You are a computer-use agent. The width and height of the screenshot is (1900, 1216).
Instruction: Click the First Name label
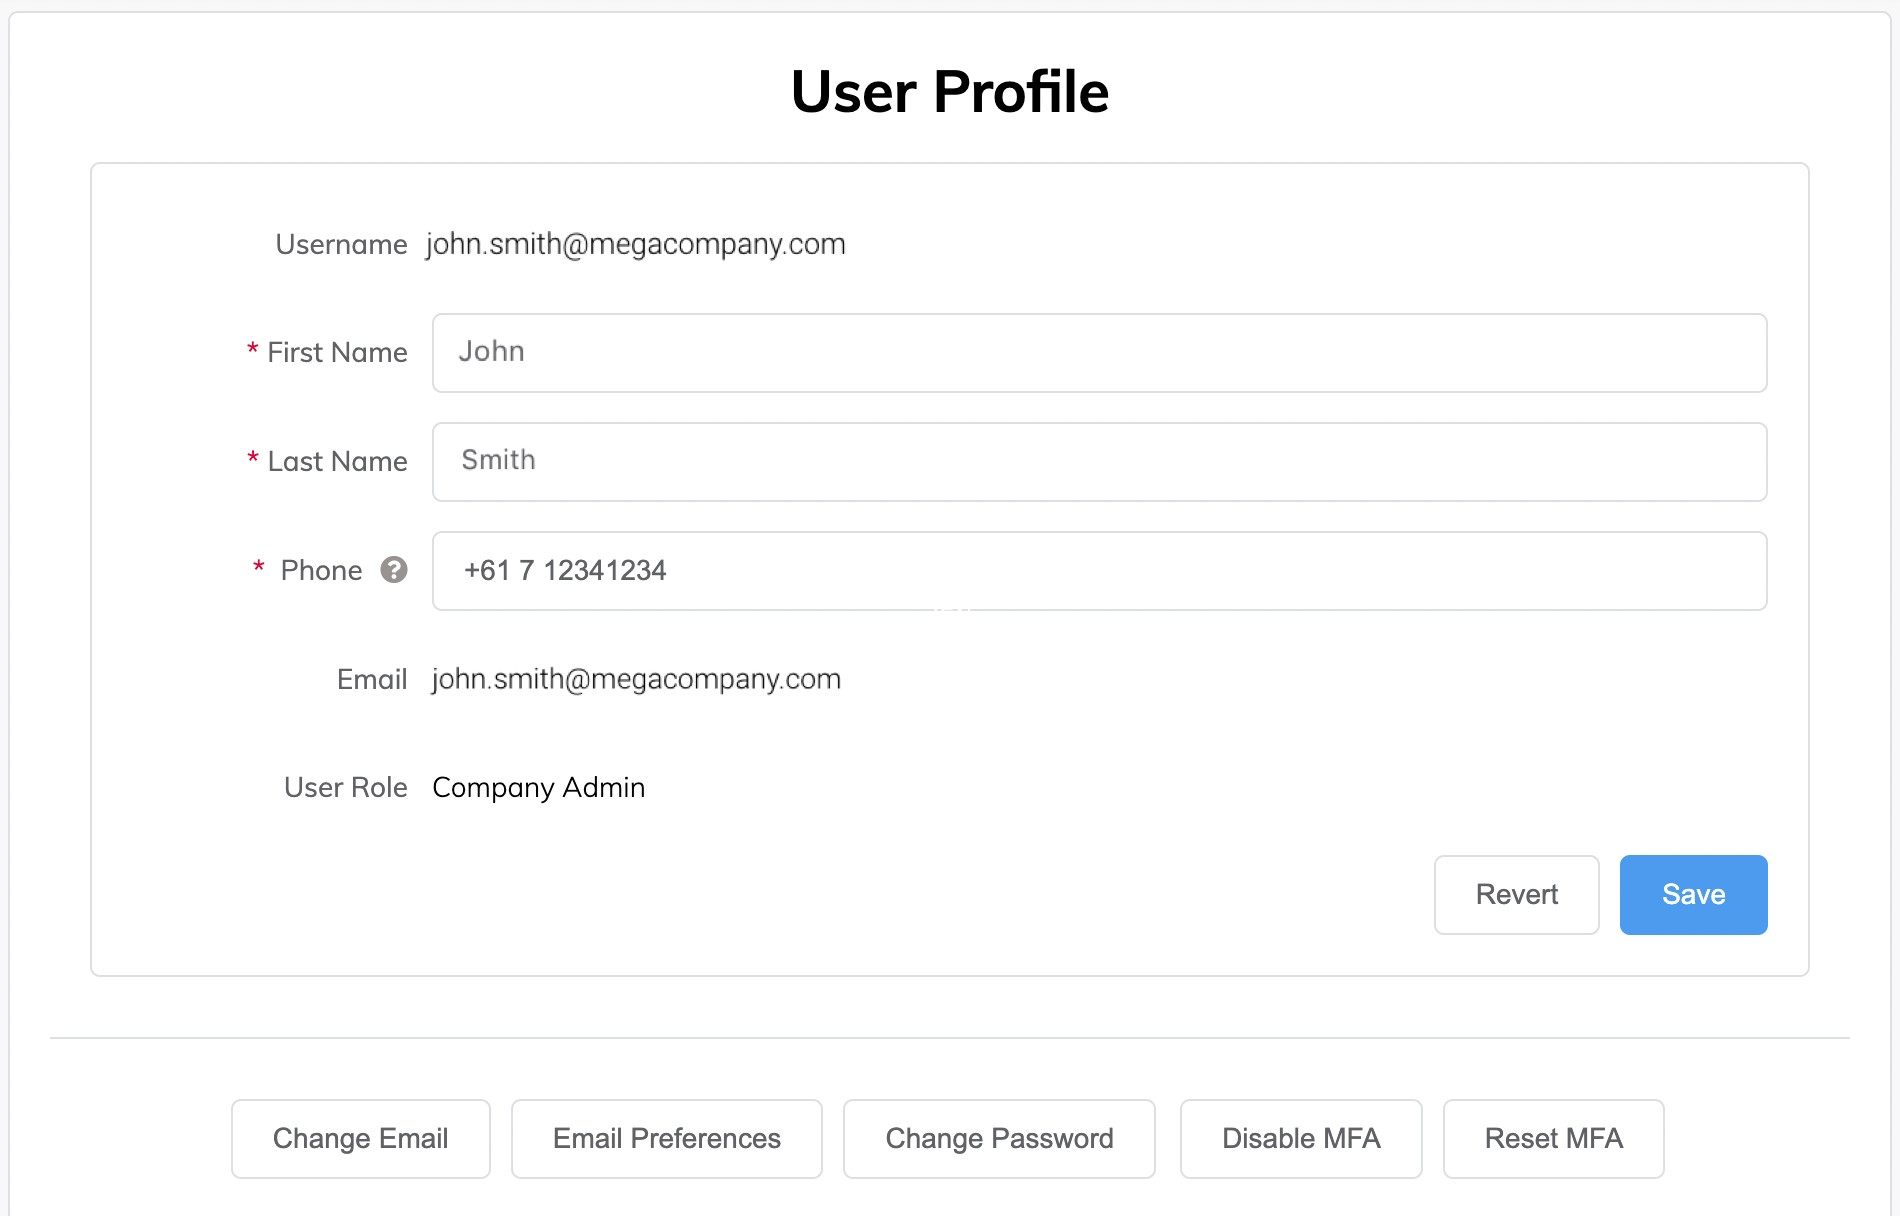[x=337, y=353]
